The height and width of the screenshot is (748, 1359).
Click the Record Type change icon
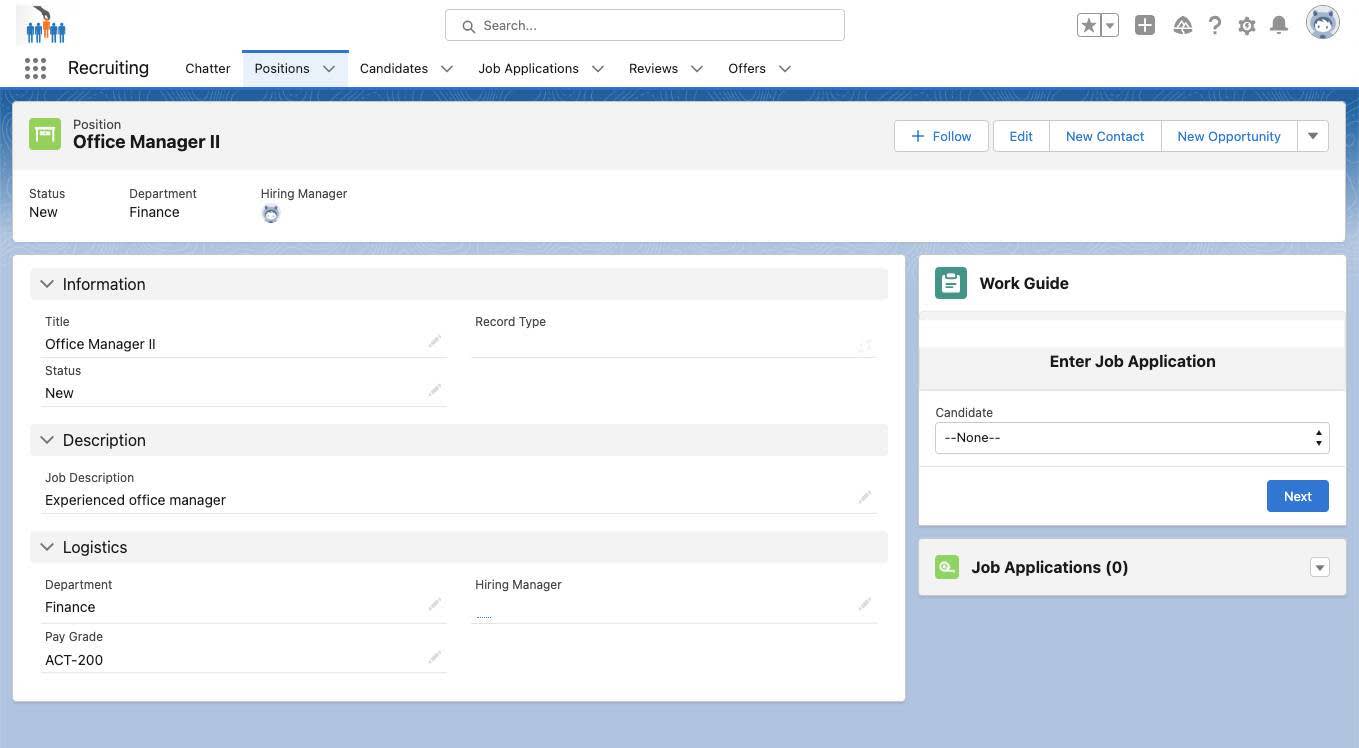pyautogui.click(x=865, y=346)
